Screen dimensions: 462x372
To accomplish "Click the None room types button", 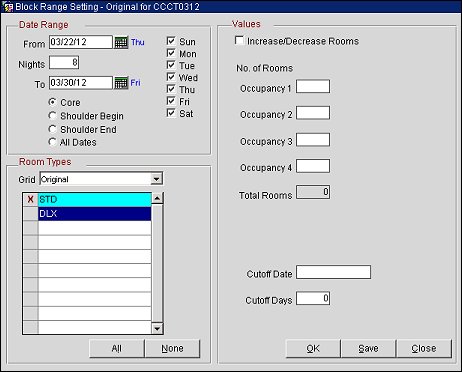I will pos(172,349).
